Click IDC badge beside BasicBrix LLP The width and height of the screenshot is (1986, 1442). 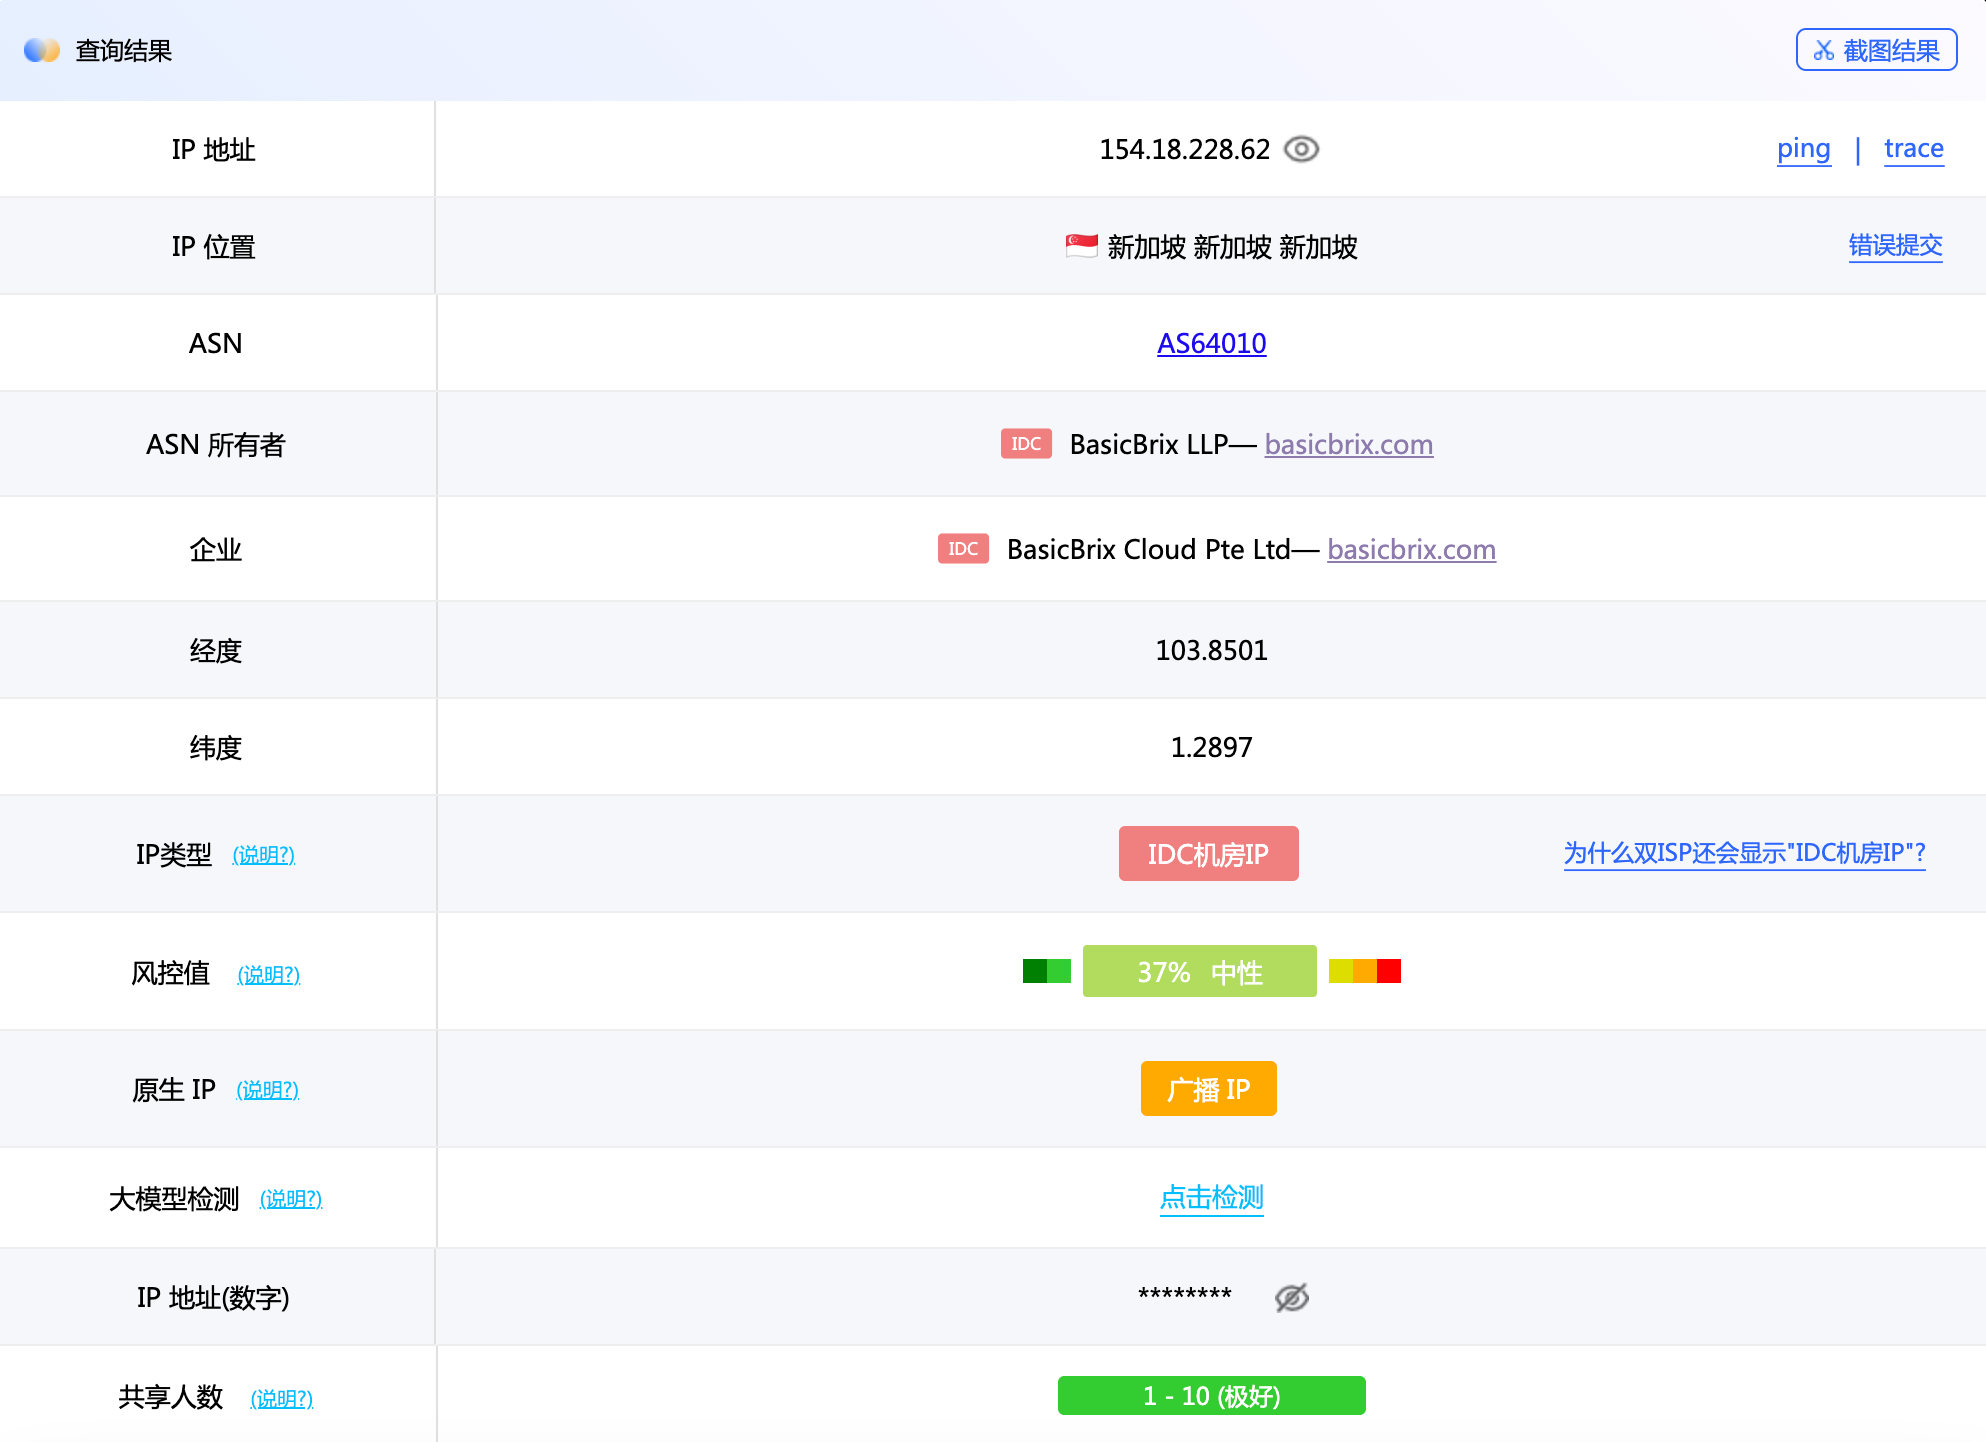coord(1026,444)
